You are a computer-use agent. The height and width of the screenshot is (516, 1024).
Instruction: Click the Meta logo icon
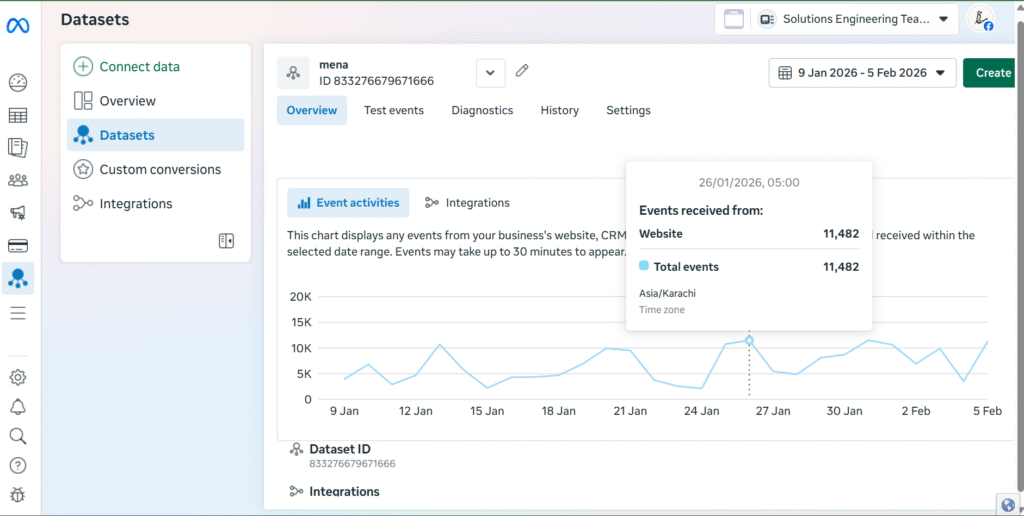(x=18, y=26)
